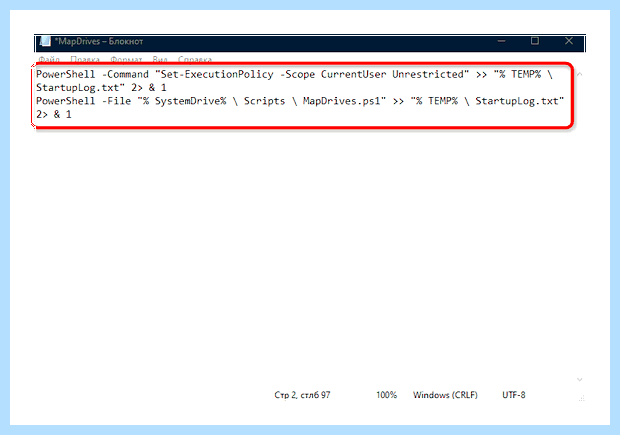Click "MapDrives.ps1" in the third line
Viewport: 620px width, 435px height.
(x=341, y=101)
